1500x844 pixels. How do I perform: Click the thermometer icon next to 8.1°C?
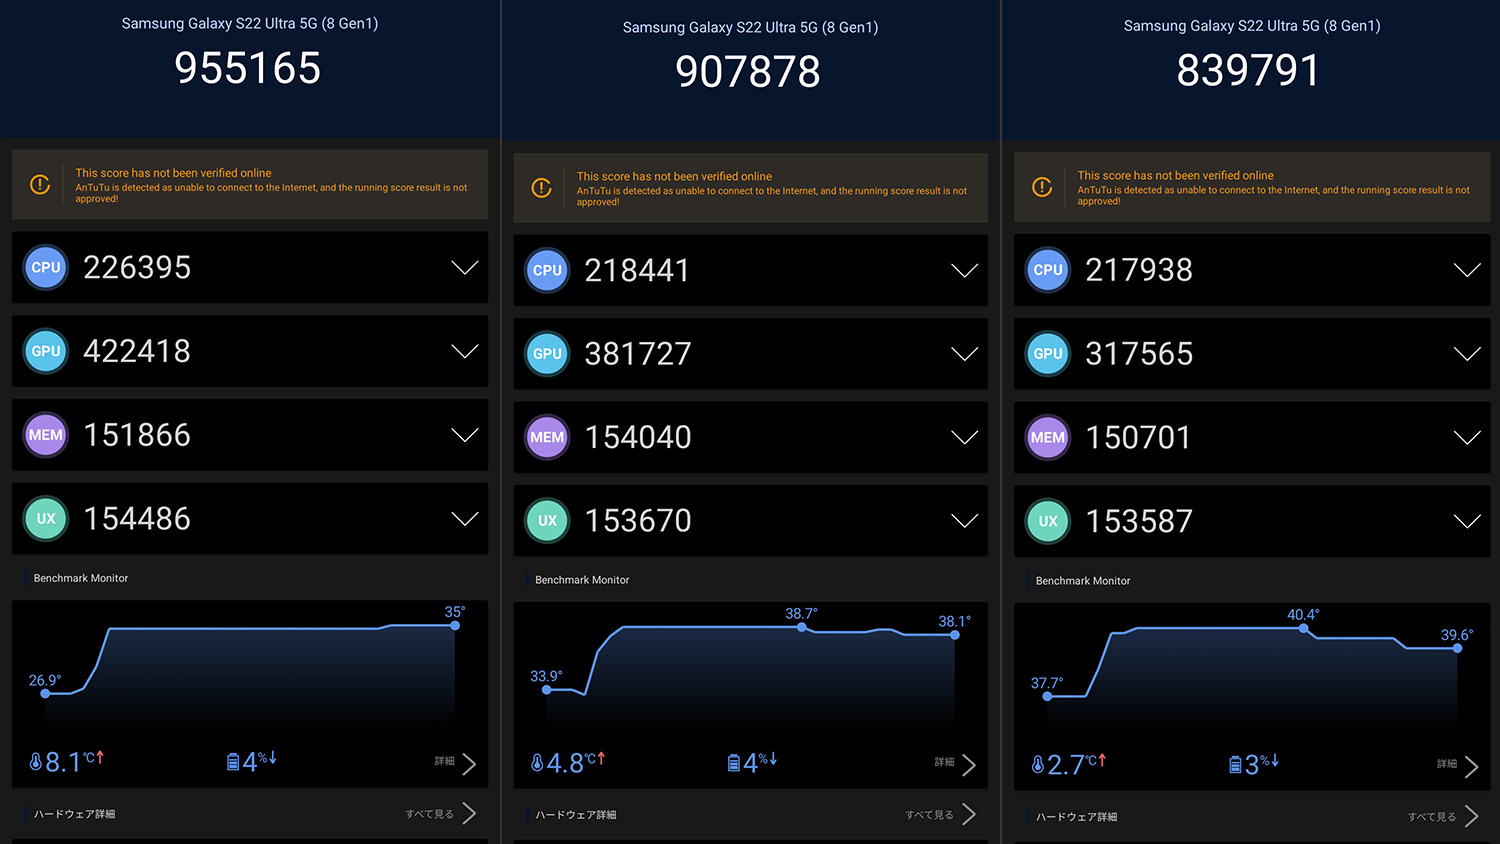(36, 763)
